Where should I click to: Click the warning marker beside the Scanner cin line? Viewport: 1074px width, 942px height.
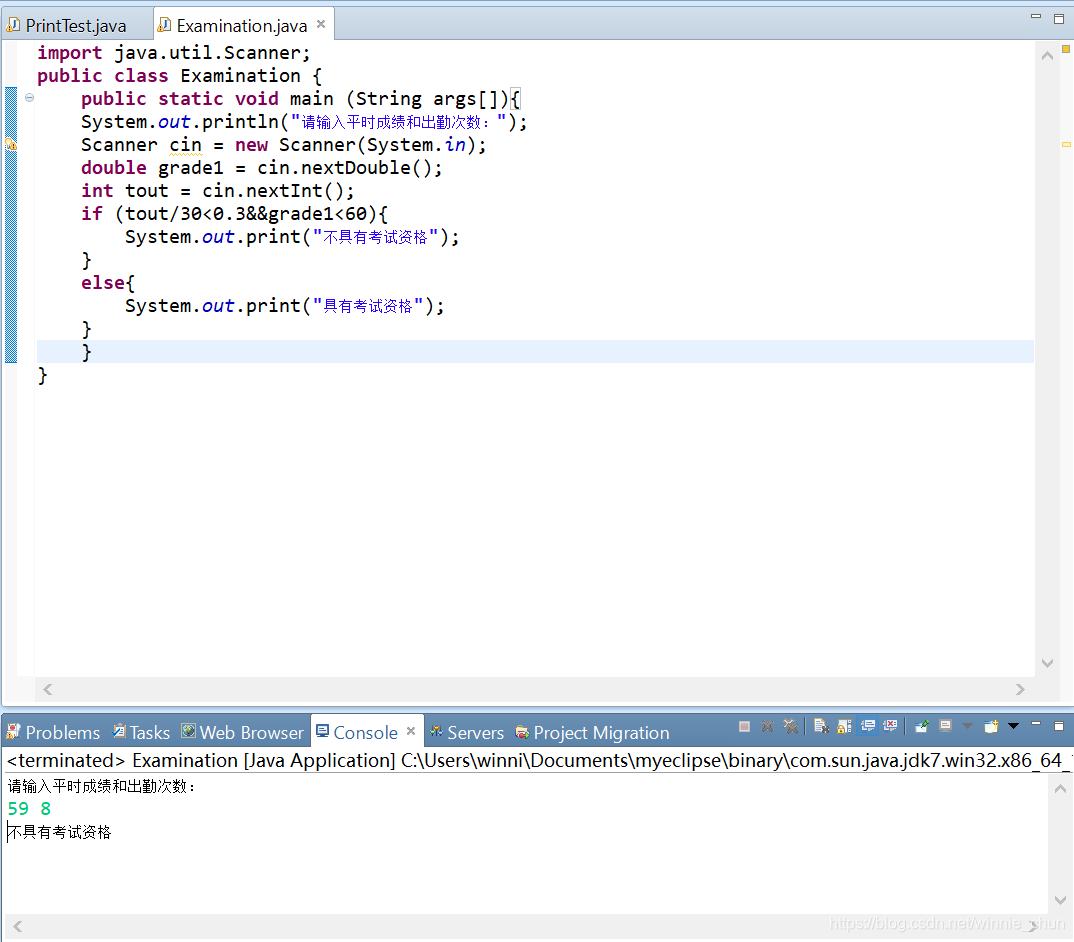[x=11, y=145]
